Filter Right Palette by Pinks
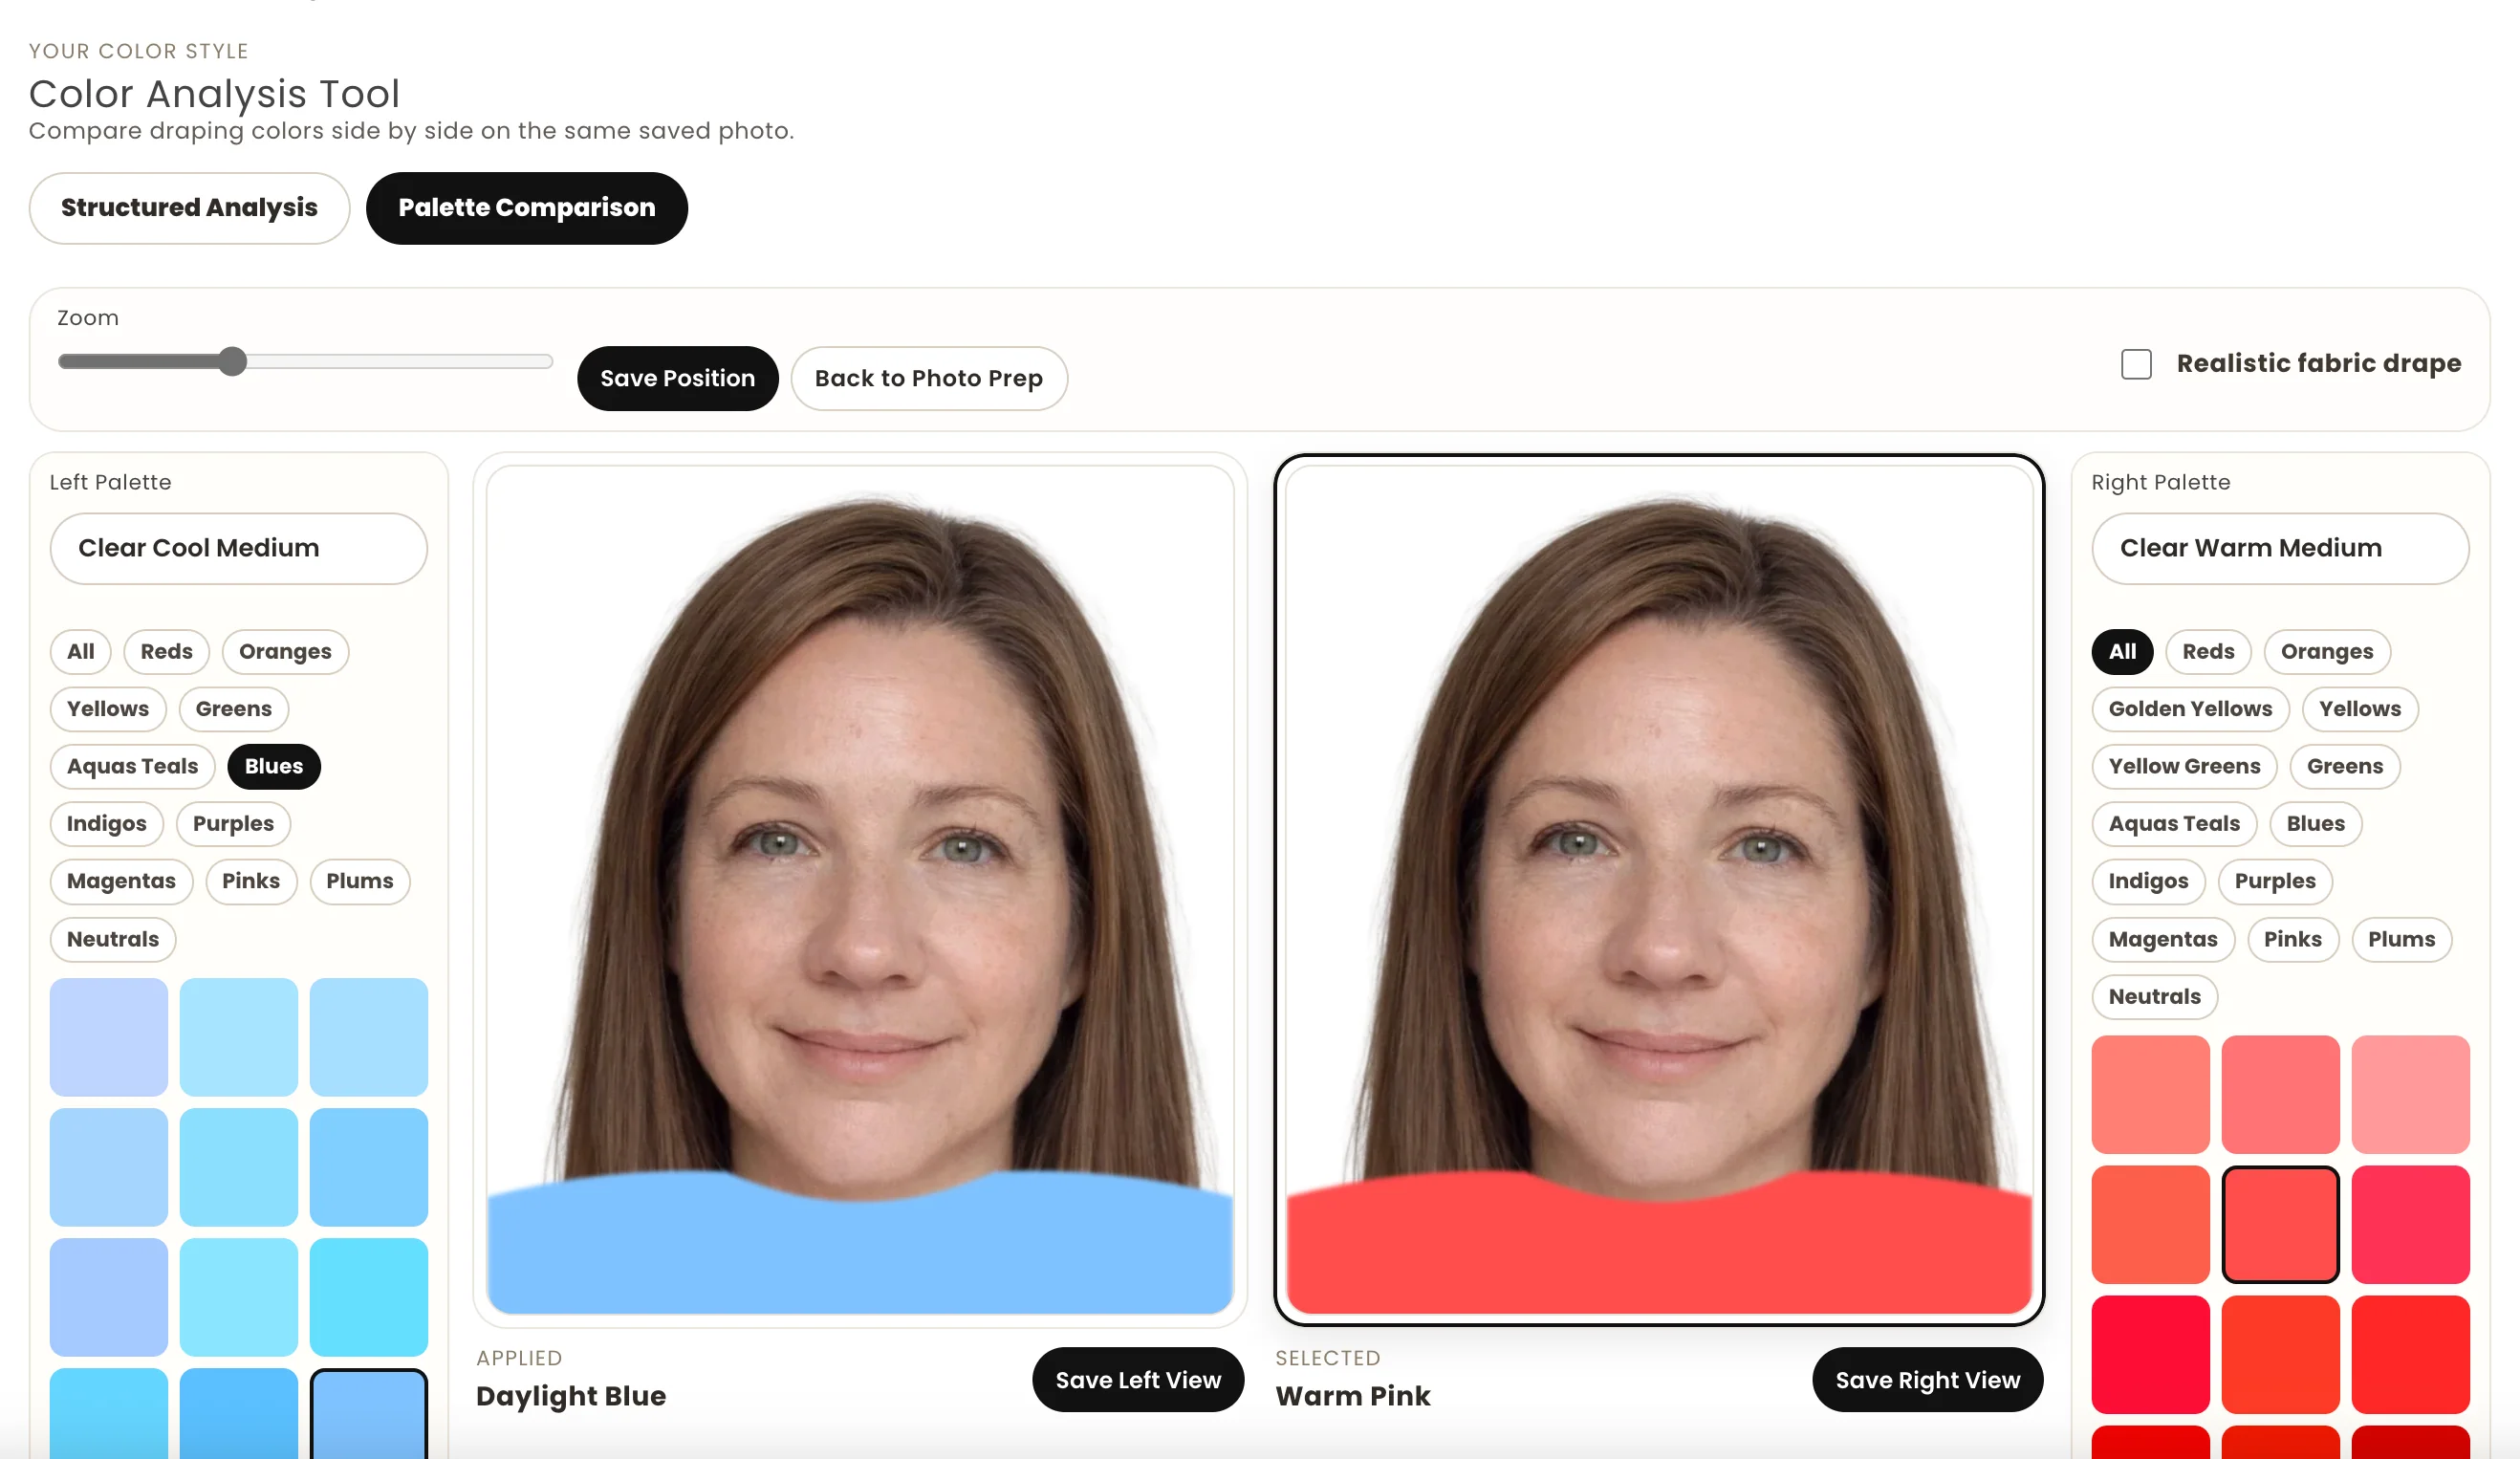Image resolution: width=2520 pixels, height=1459 pixels. (x=2293, y=939)
